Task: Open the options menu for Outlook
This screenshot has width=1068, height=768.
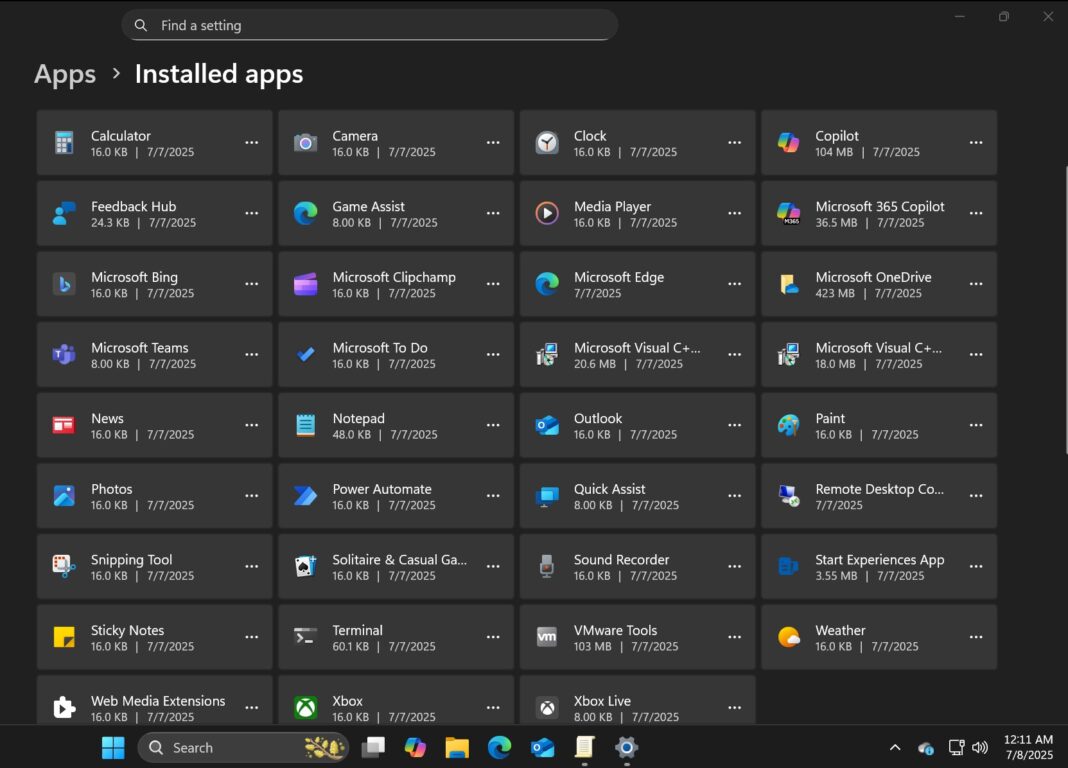Action: pyautogui.click(x=734, y=424)
